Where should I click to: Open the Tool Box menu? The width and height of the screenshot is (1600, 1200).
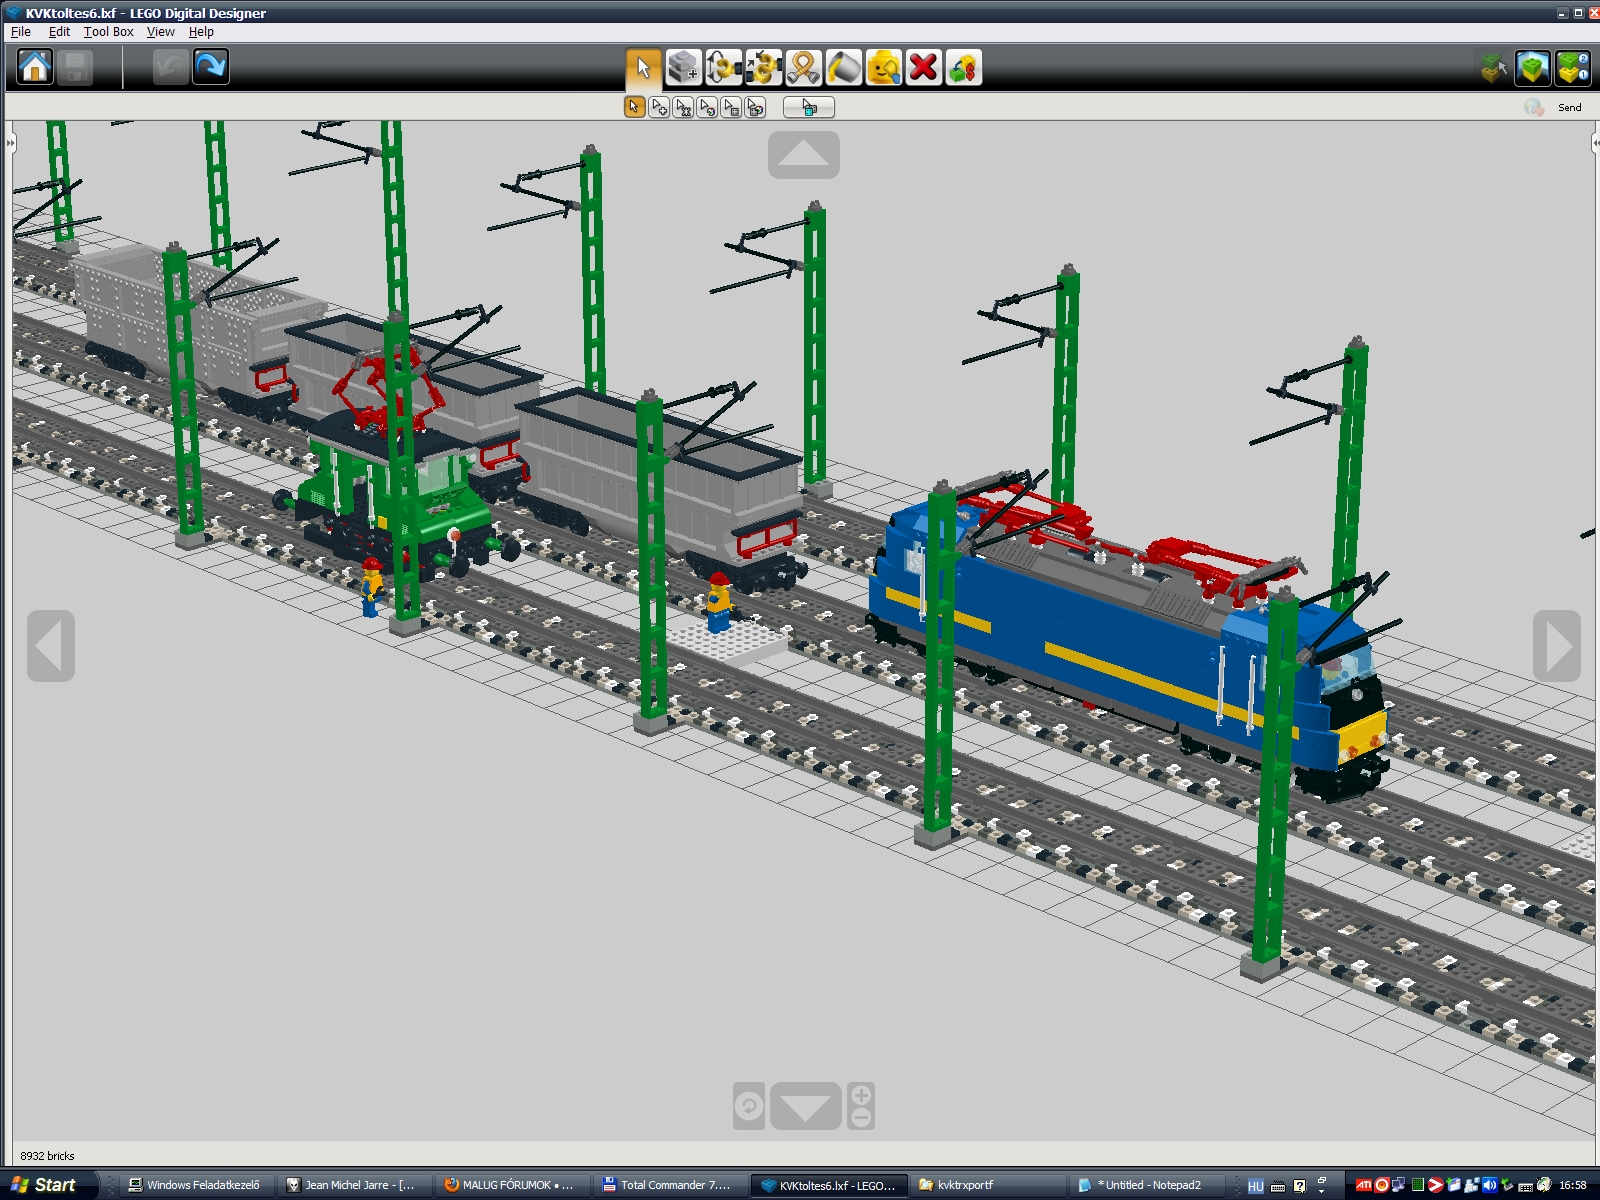(108, 32)
